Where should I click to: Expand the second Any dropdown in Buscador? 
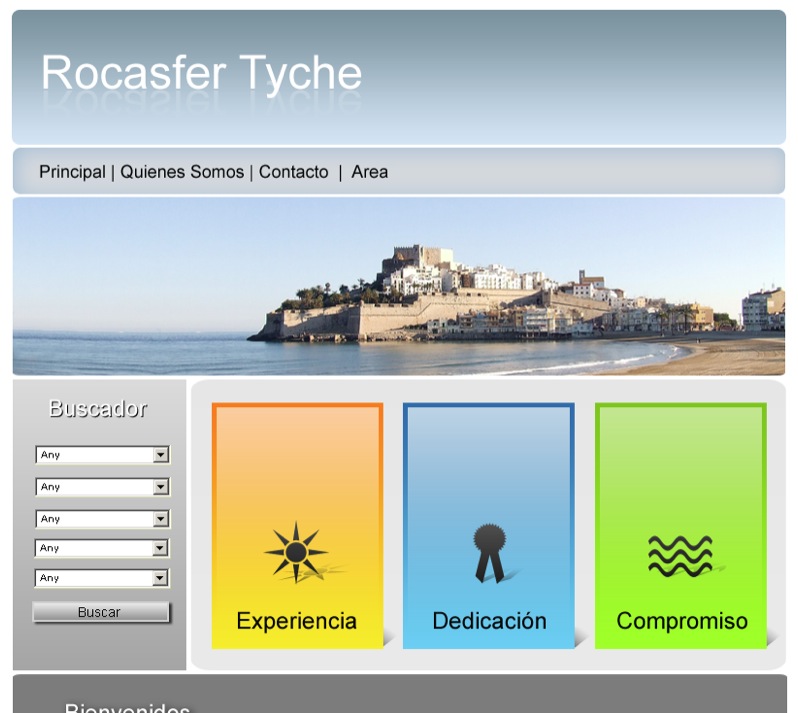pos(102,487)
